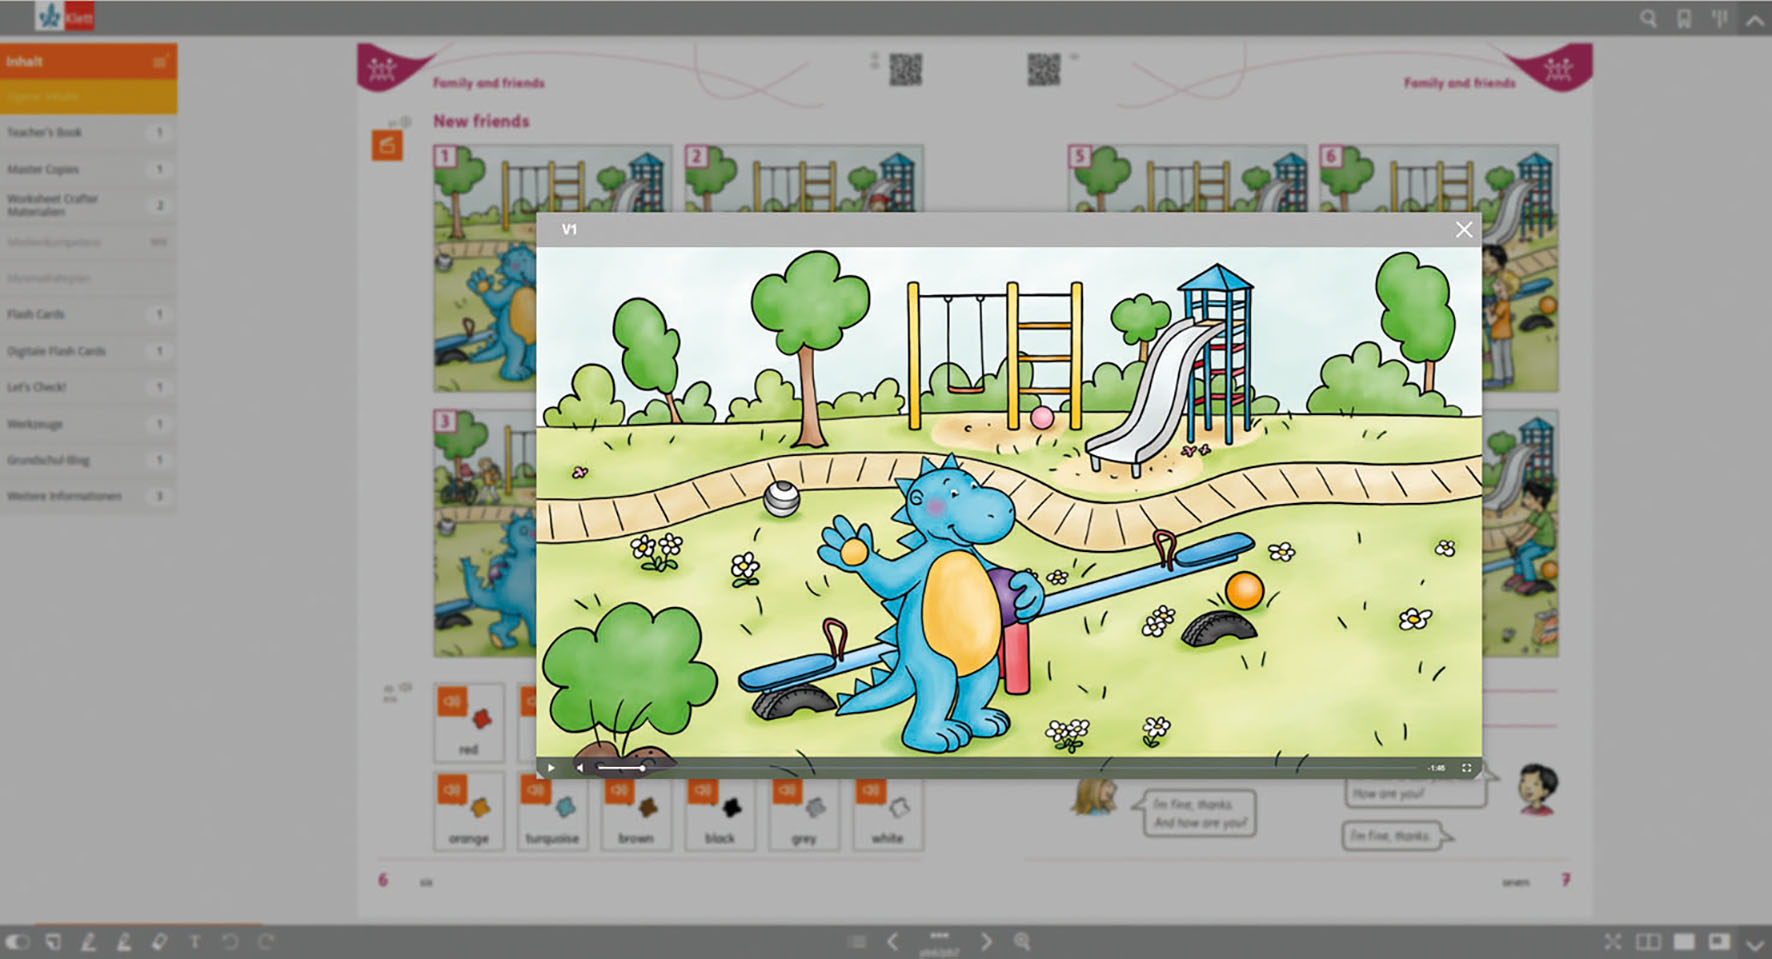Screen dimensions: 1772x959
Task: Open Let's Check! in sidebar
Action: [x=89, y=387]
